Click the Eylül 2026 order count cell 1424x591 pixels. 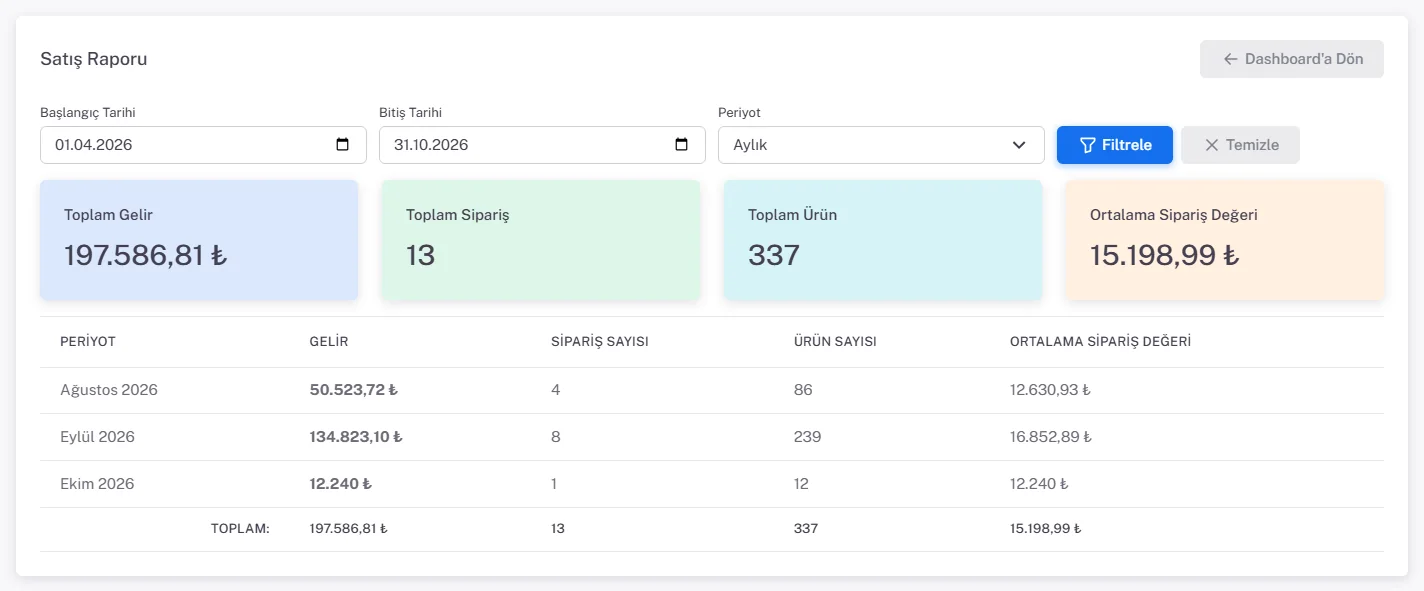(x=556, y=437)
